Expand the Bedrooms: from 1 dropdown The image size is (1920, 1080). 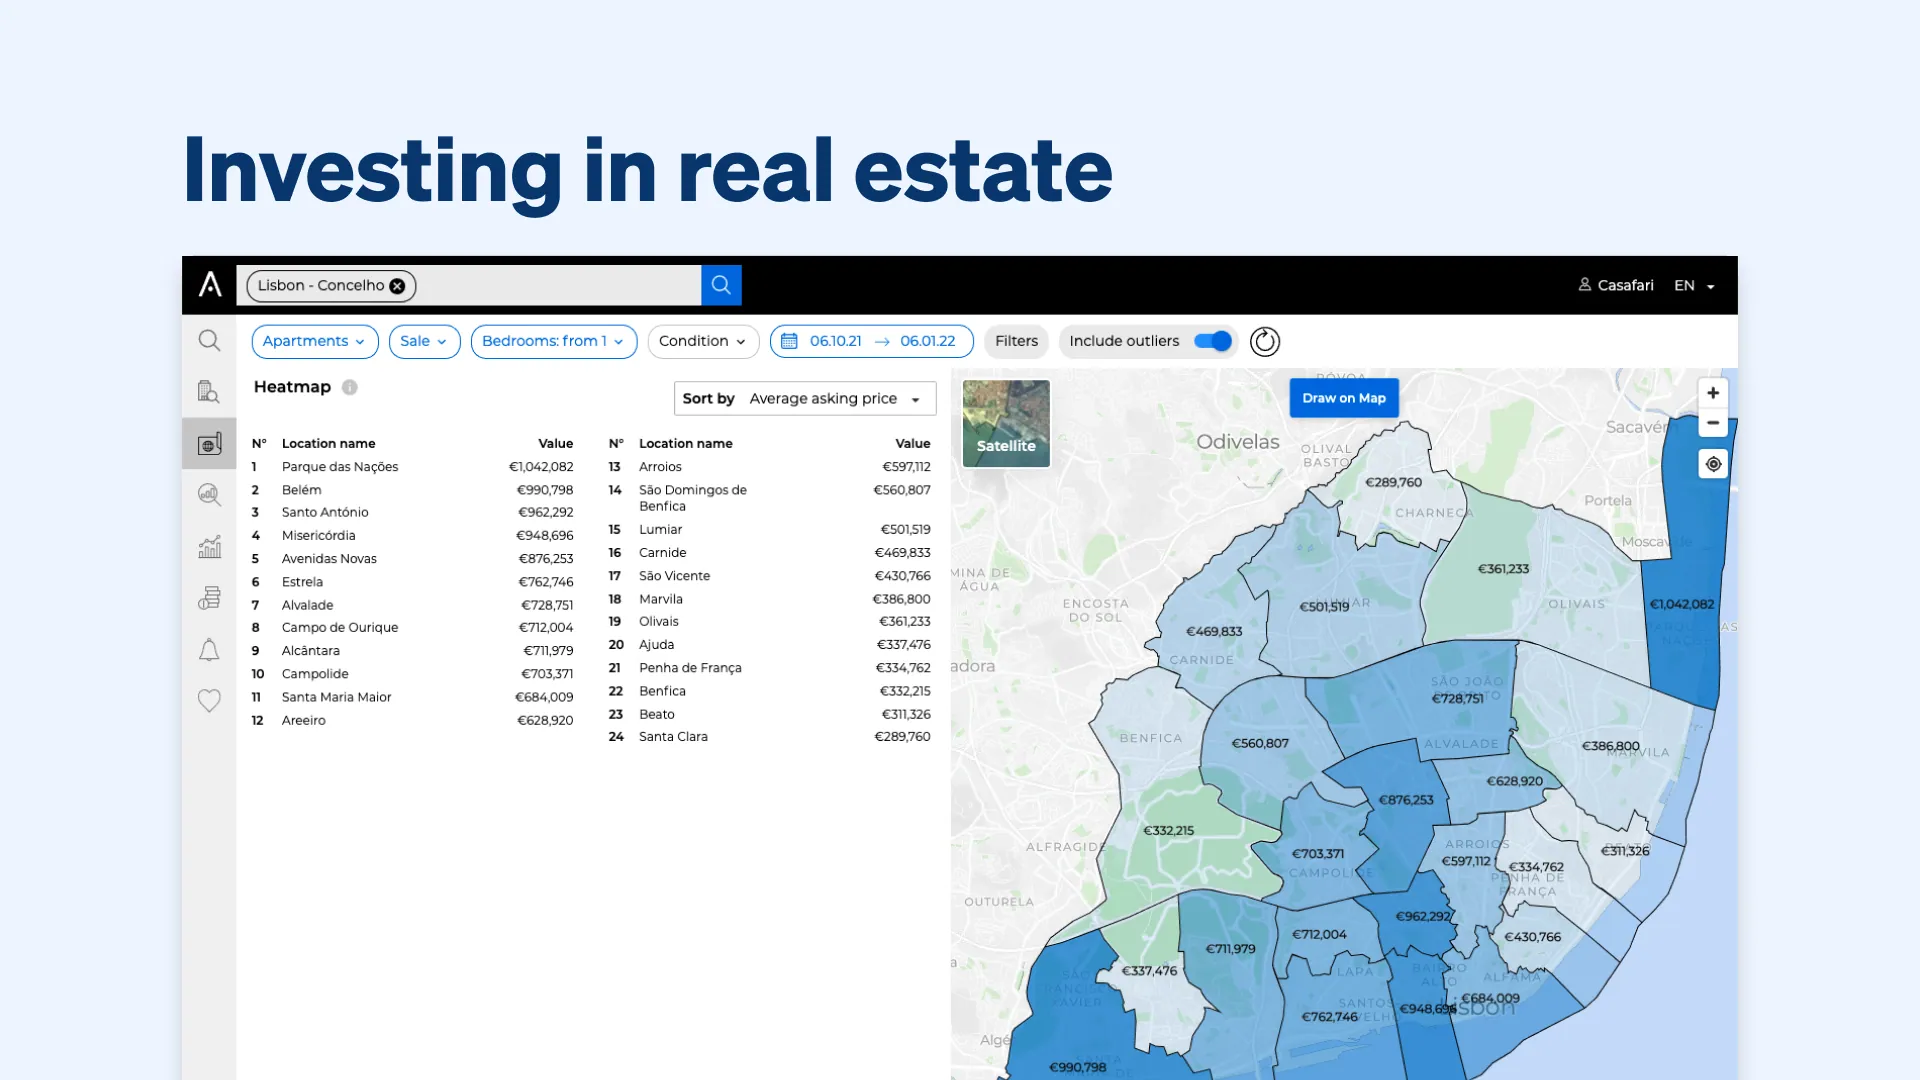[x=554, y=341]
